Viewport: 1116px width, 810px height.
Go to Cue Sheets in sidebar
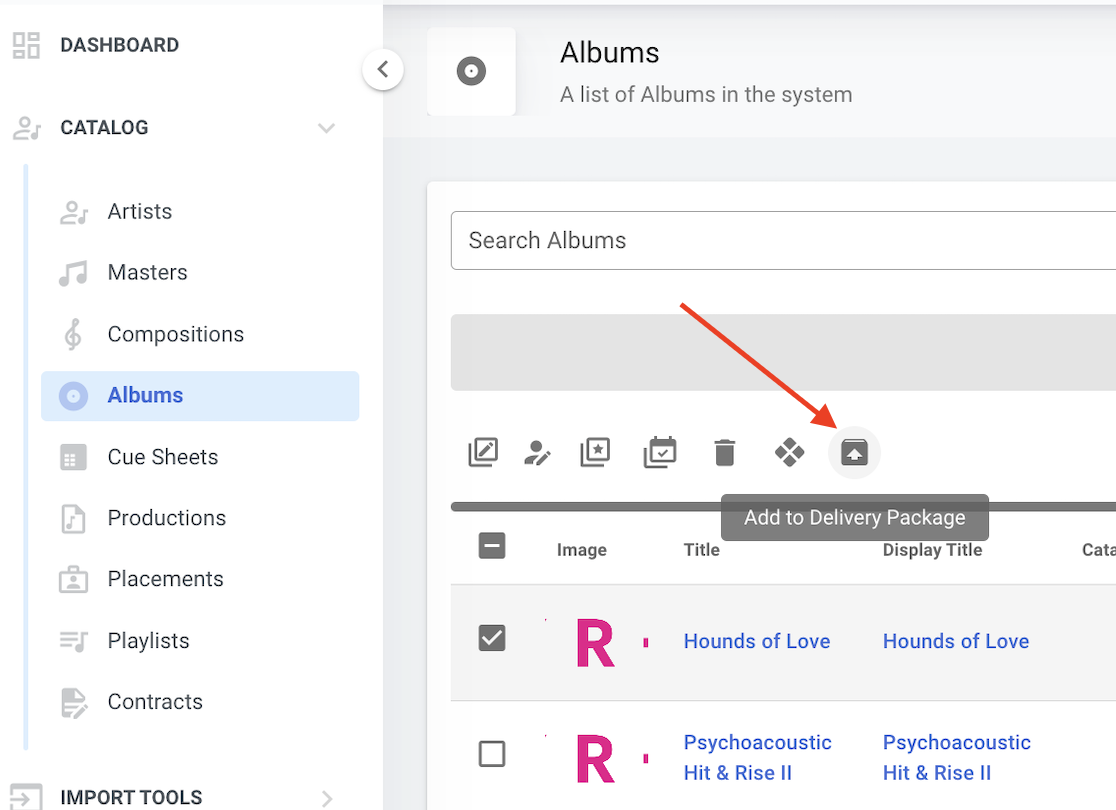(x=162, y=457)
